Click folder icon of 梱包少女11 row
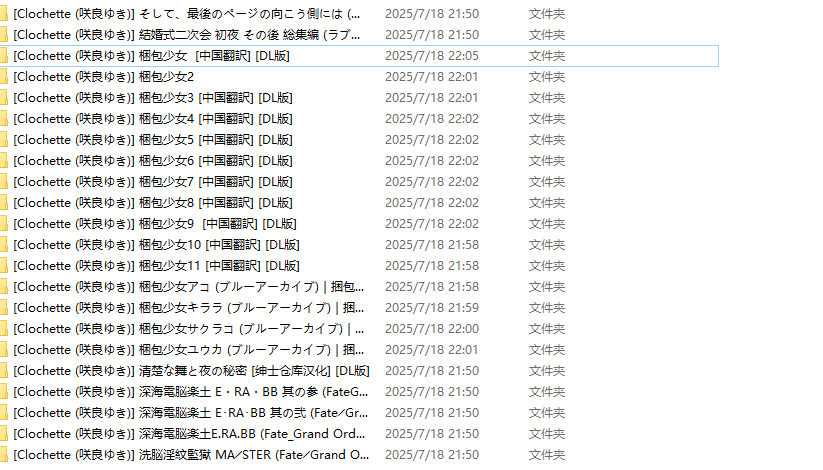823x470 pixels. [4, 266]
